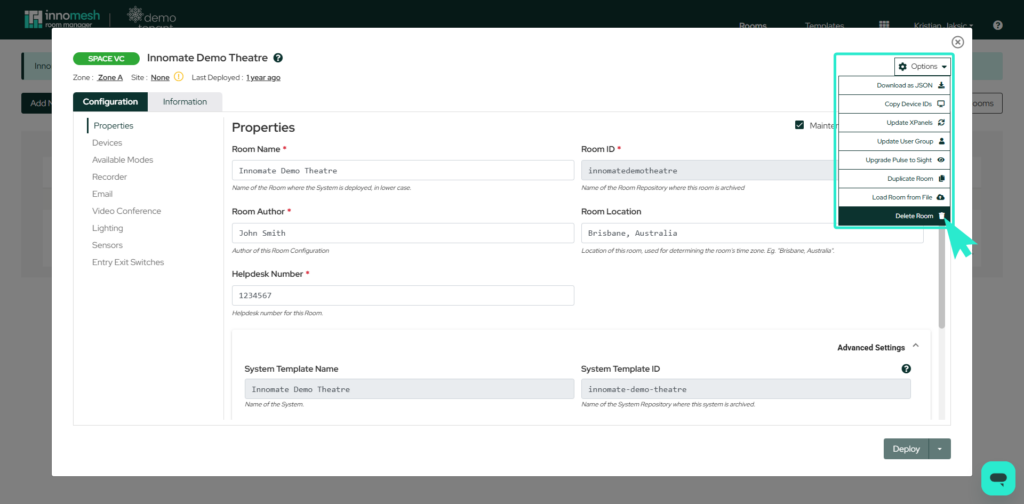This screenshot has width=1024, height=504.
Task: Select Update XPanels menu item
Action: pos(894,123)
